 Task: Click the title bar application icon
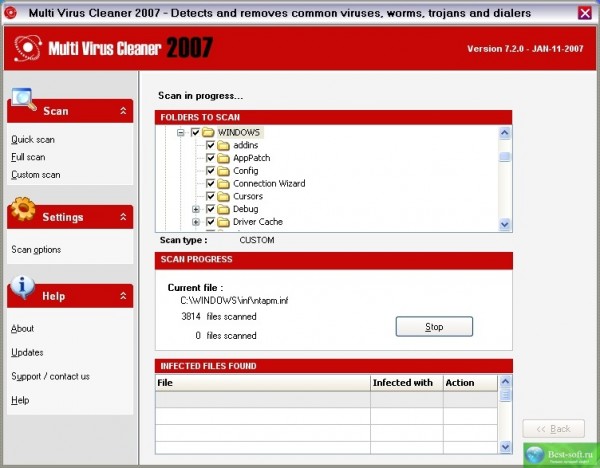pyautogui.click(x=10, y=13)
